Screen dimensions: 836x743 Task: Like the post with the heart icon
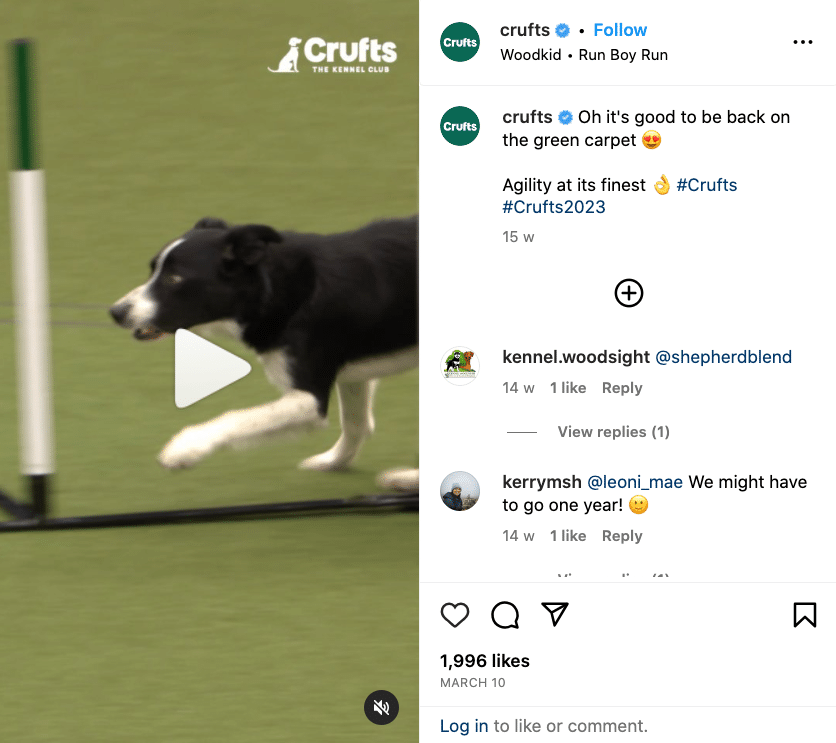pos(455,615)
